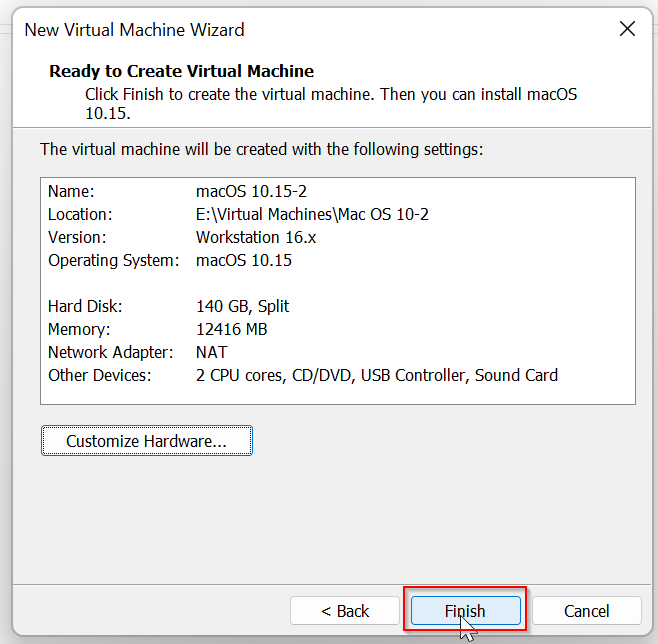Open the Customize Hardware dialog
This screenshot has height=644, width=658.
click(146, 440)
